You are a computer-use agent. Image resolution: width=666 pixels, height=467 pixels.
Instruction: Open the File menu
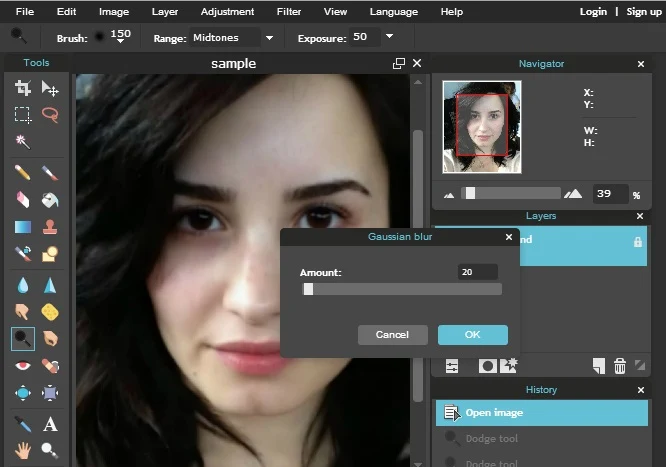25,11
